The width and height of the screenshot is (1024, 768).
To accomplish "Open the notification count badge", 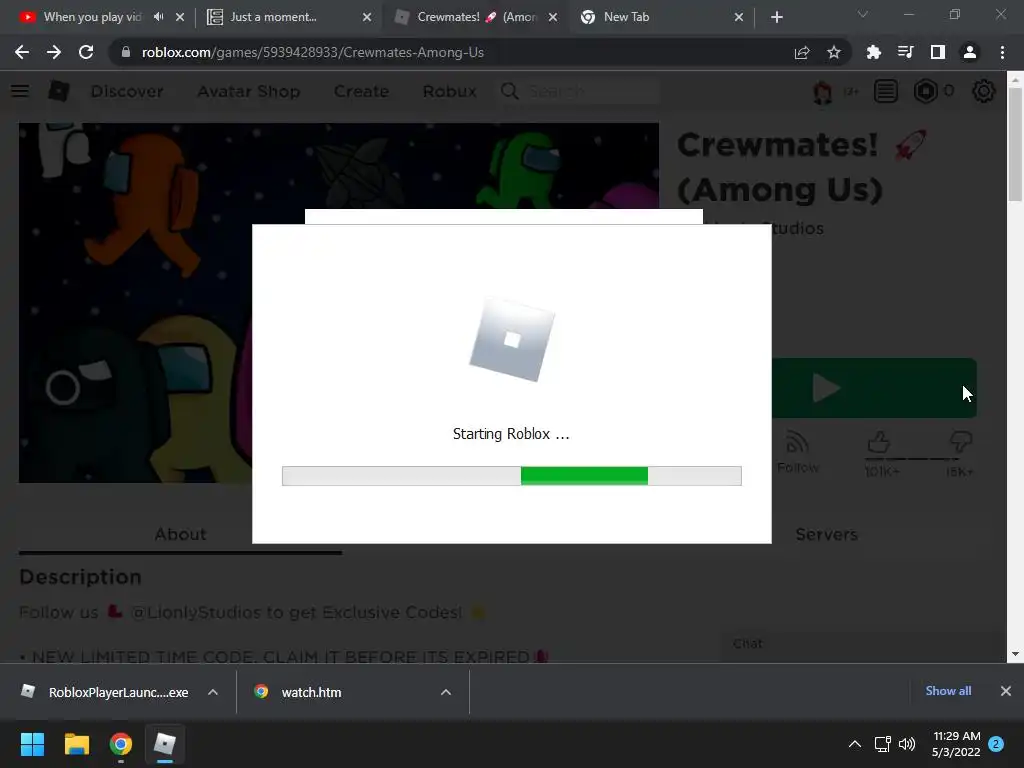I will coord(996,744).
